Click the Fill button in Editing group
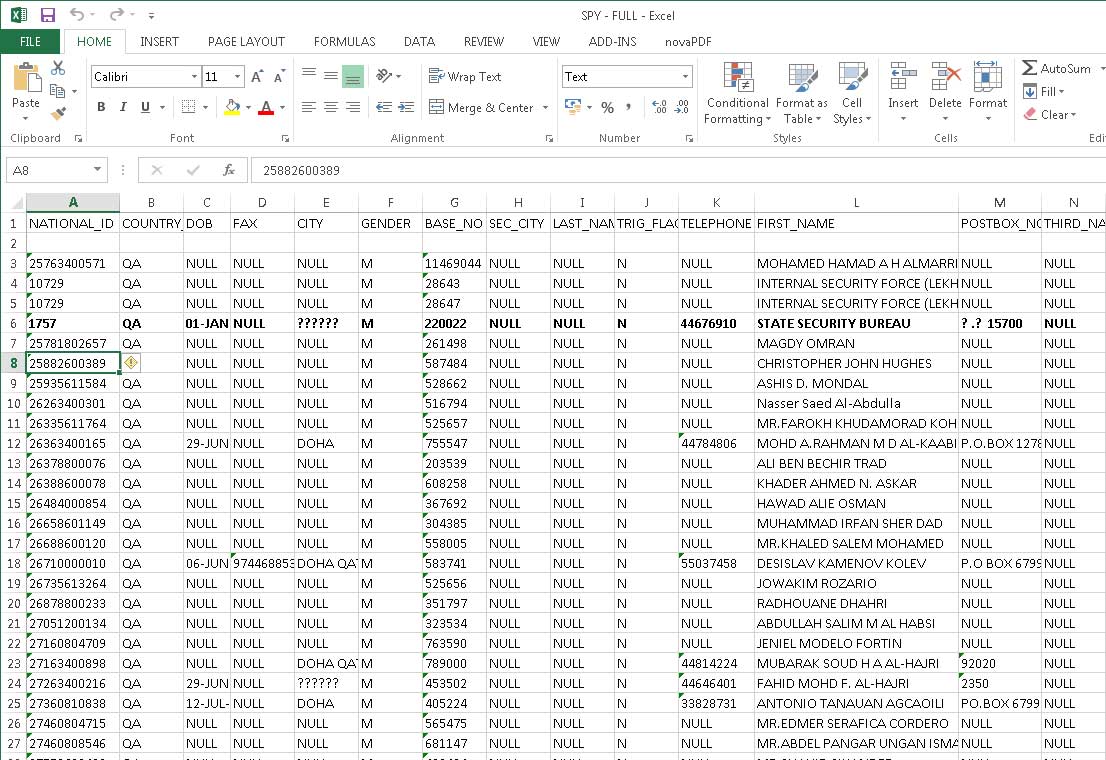This screenshot has width=1106, height=760. coord(1044,92)
